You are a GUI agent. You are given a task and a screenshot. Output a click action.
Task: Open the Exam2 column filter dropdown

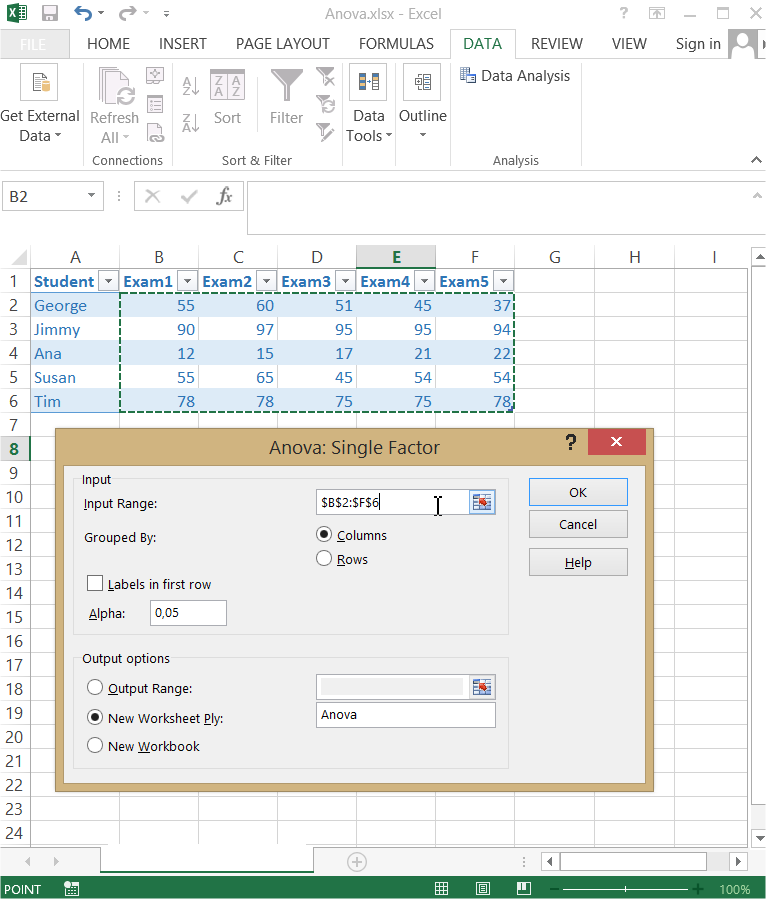click(x=267, y=282)
